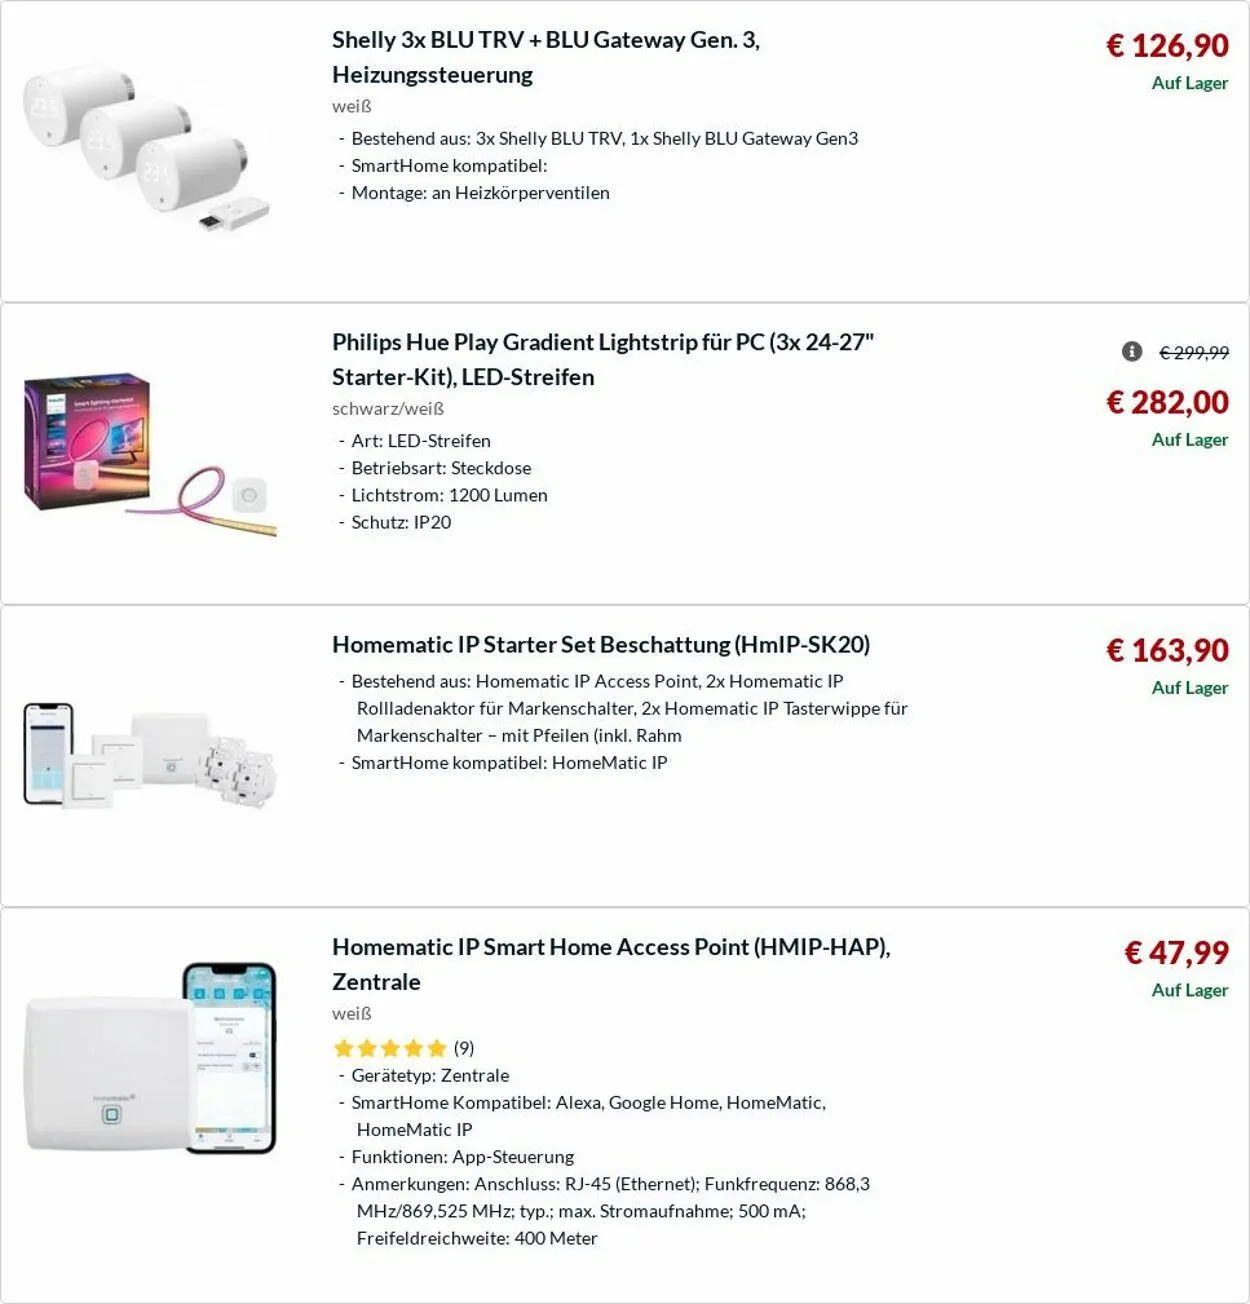
Task: Click Auf Lager under the Shelly price
Action: [1189, 83]
